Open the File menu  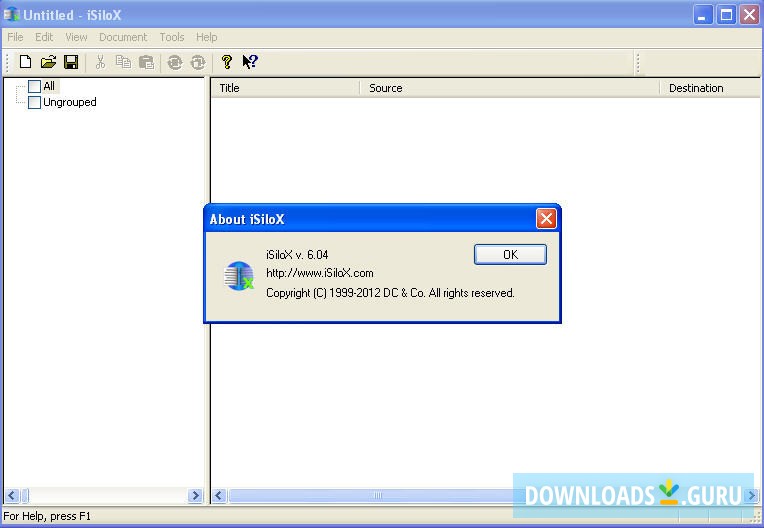pyautogui.click(x=15, y=37)
